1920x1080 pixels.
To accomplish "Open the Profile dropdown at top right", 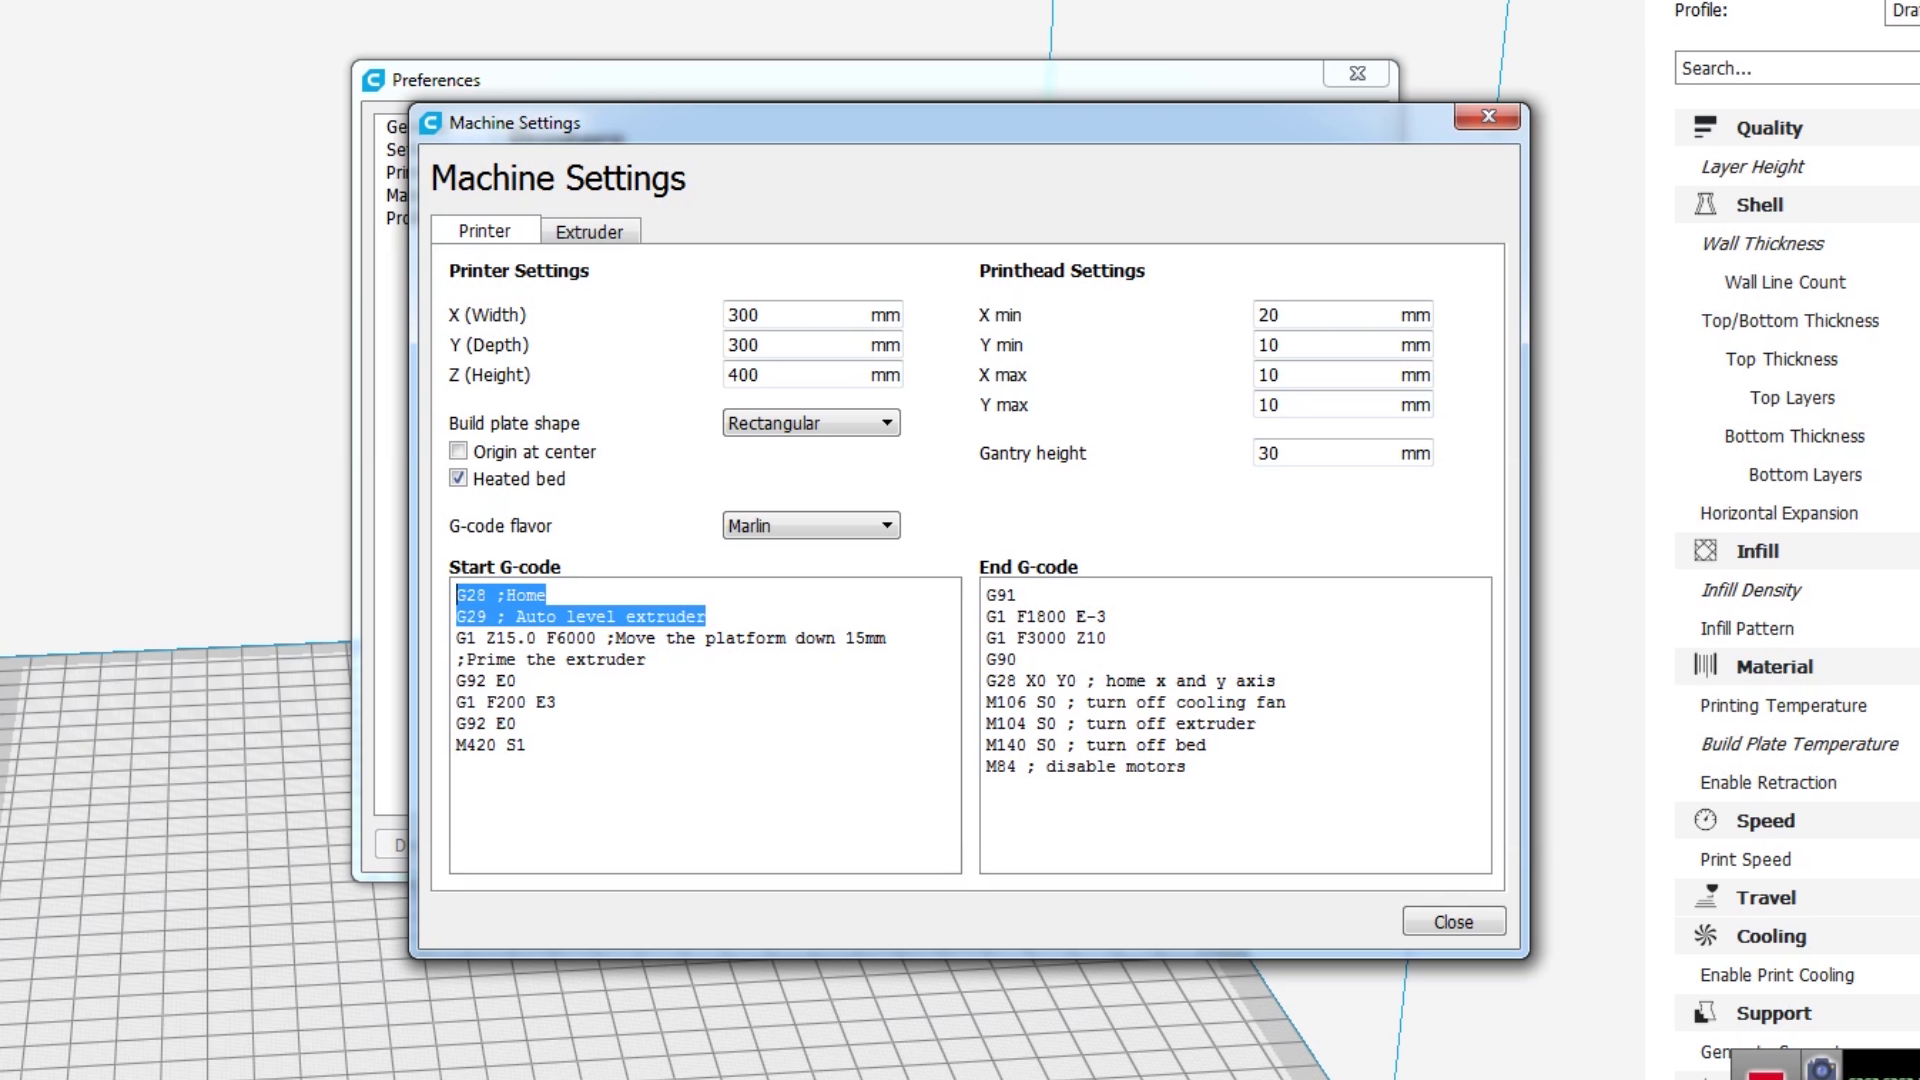I will click(x=1905, y=11).
